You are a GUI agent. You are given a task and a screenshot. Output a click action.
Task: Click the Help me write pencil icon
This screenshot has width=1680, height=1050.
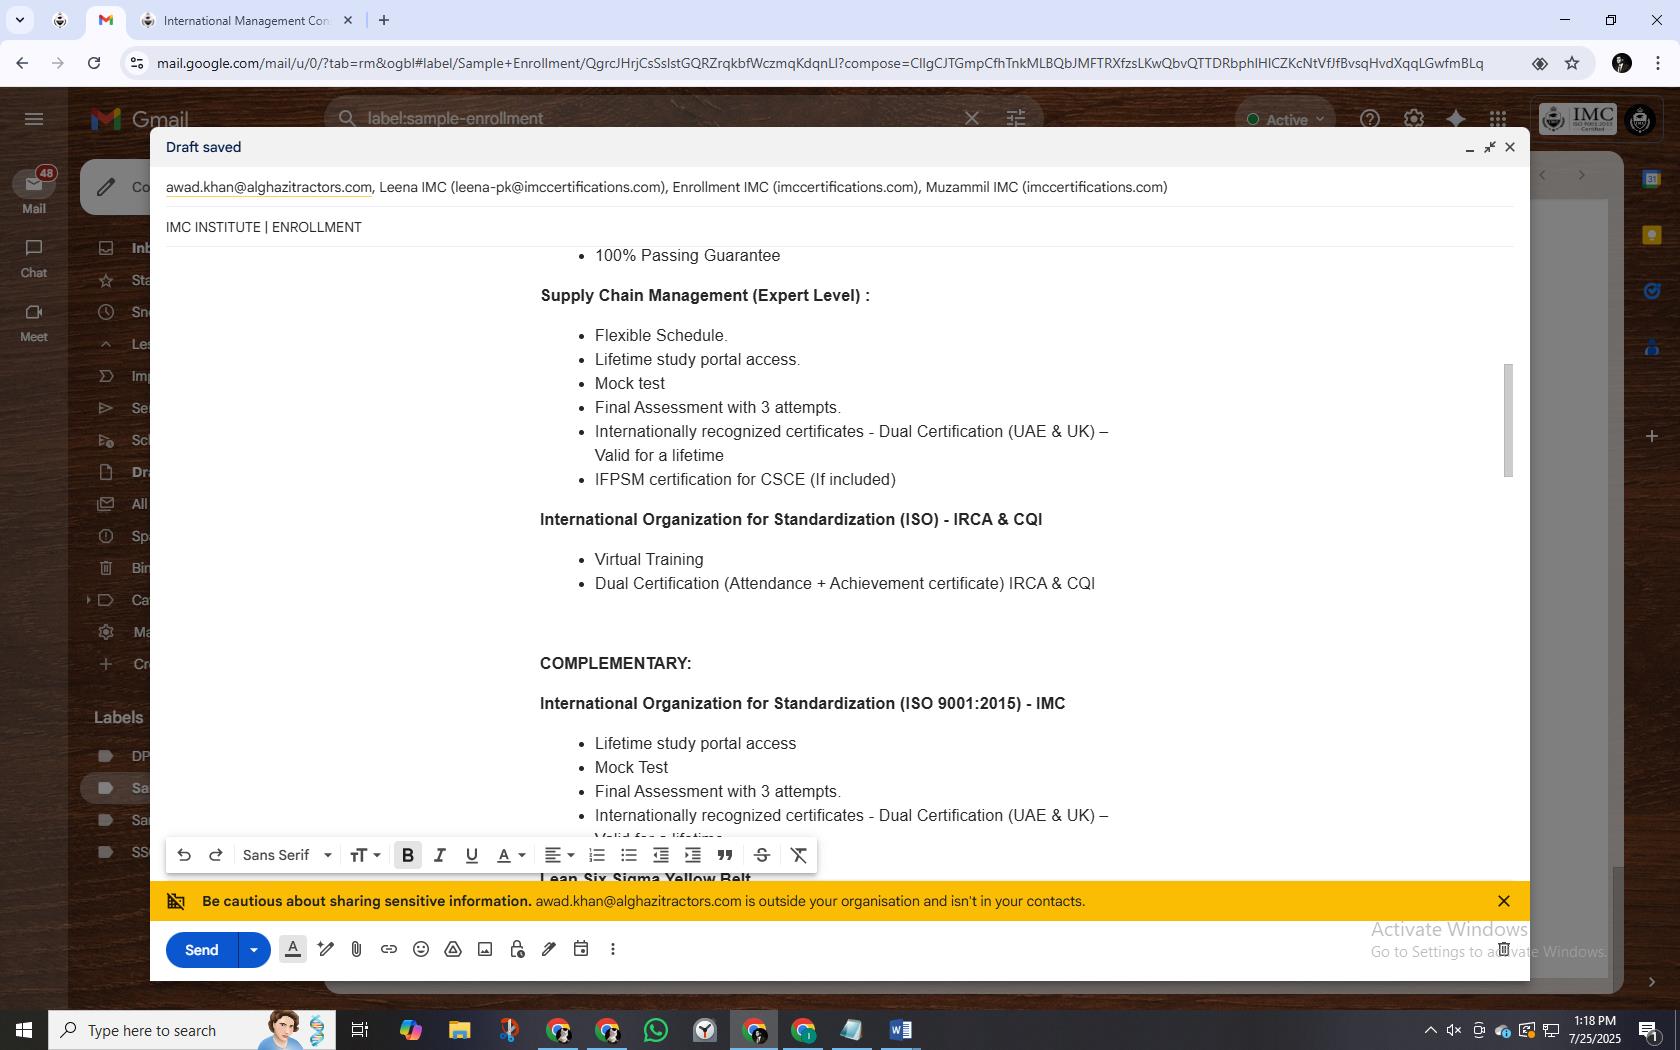click(x=325, y=950)
